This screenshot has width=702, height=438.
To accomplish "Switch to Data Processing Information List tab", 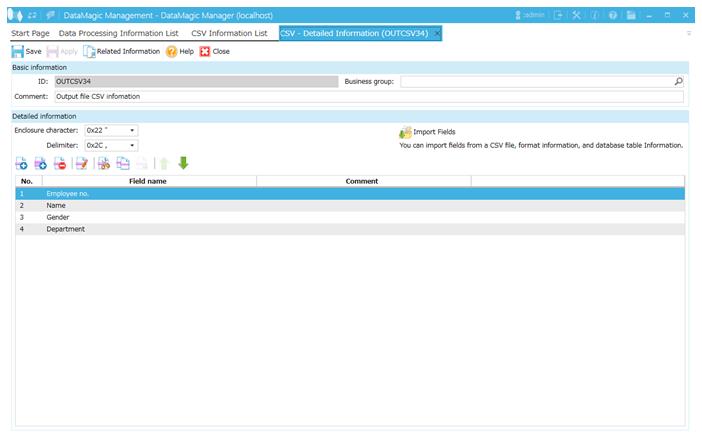I will coord(119,33).
